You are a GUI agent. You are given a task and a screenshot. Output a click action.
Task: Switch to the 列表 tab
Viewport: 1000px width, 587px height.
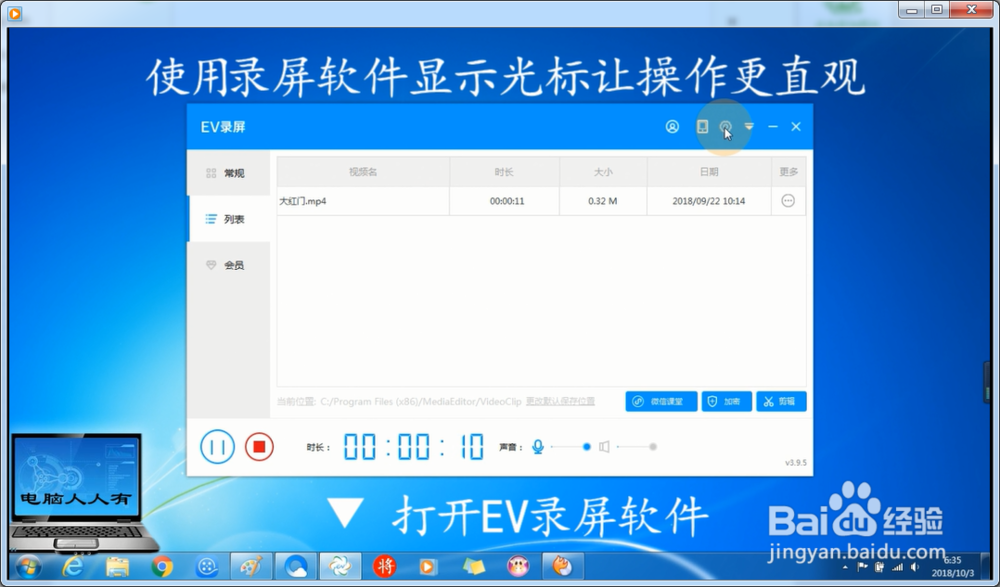(x=228, y=219)
